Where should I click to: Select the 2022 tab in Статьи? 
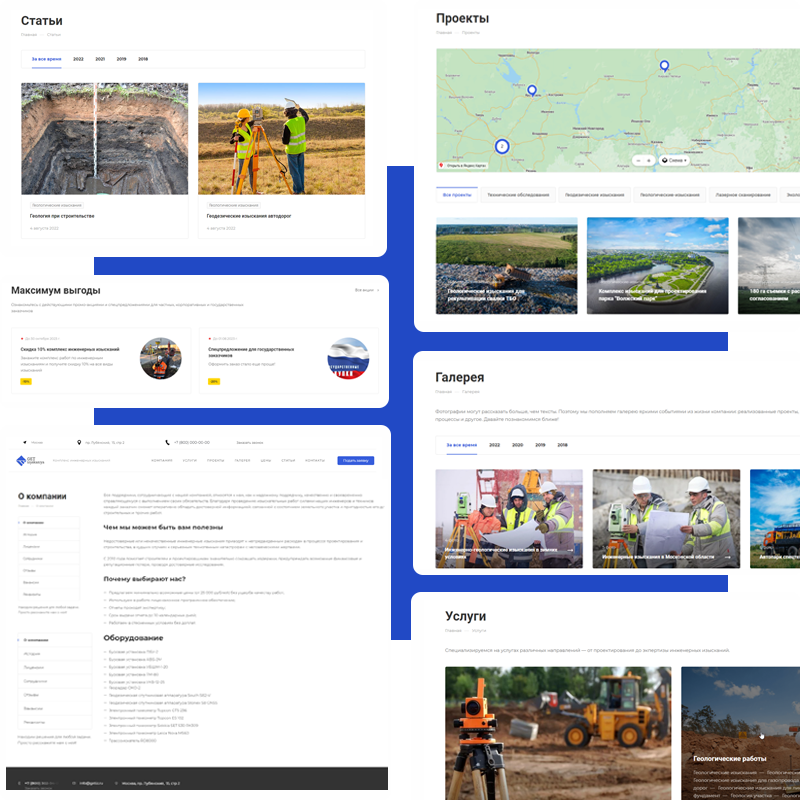coord(78,59)
